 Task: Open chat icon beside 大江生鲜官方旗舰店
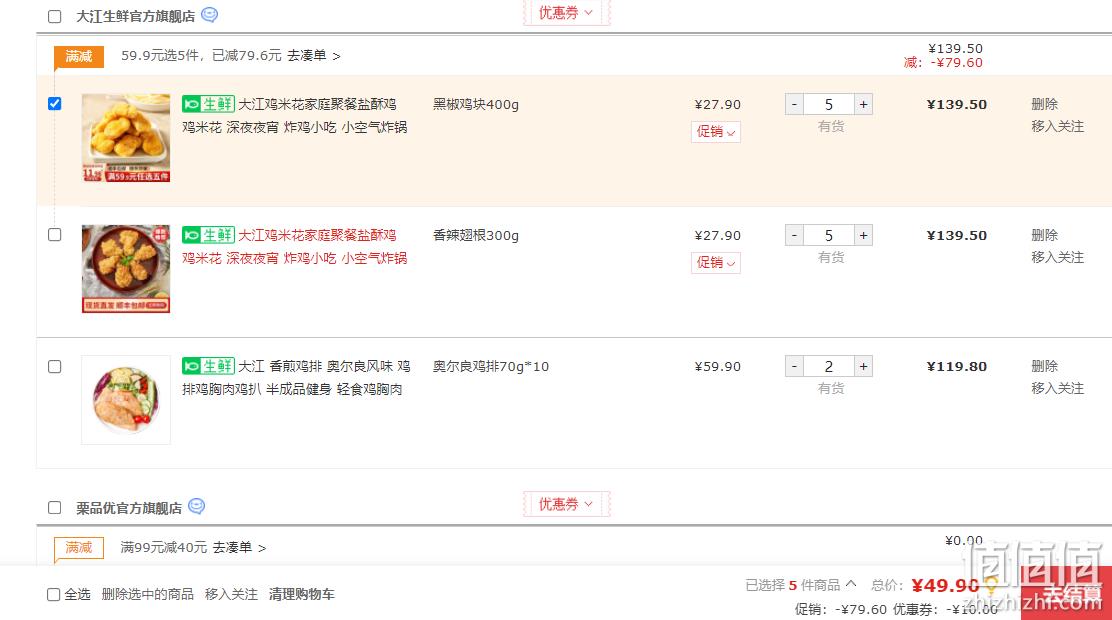(209, 15)
